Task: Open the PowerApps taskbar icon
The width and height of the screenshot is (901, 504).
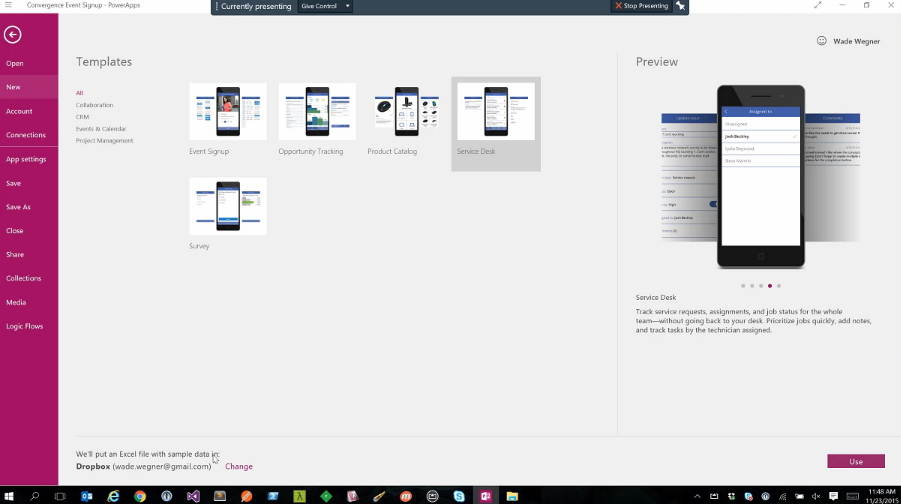Action: click(x=486, y=496)
